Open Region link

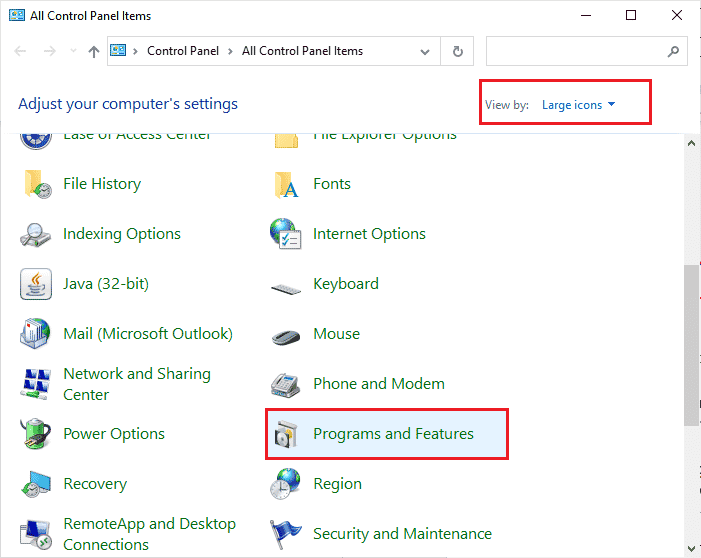tap(338, 484)
